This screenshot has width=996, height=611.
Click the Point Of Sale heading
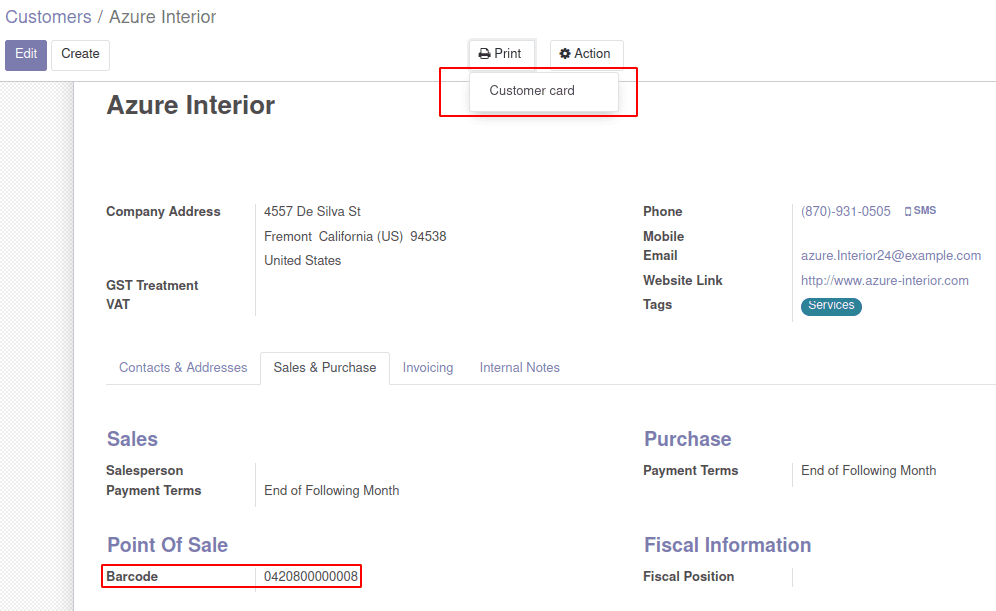(x=167, y=545)
